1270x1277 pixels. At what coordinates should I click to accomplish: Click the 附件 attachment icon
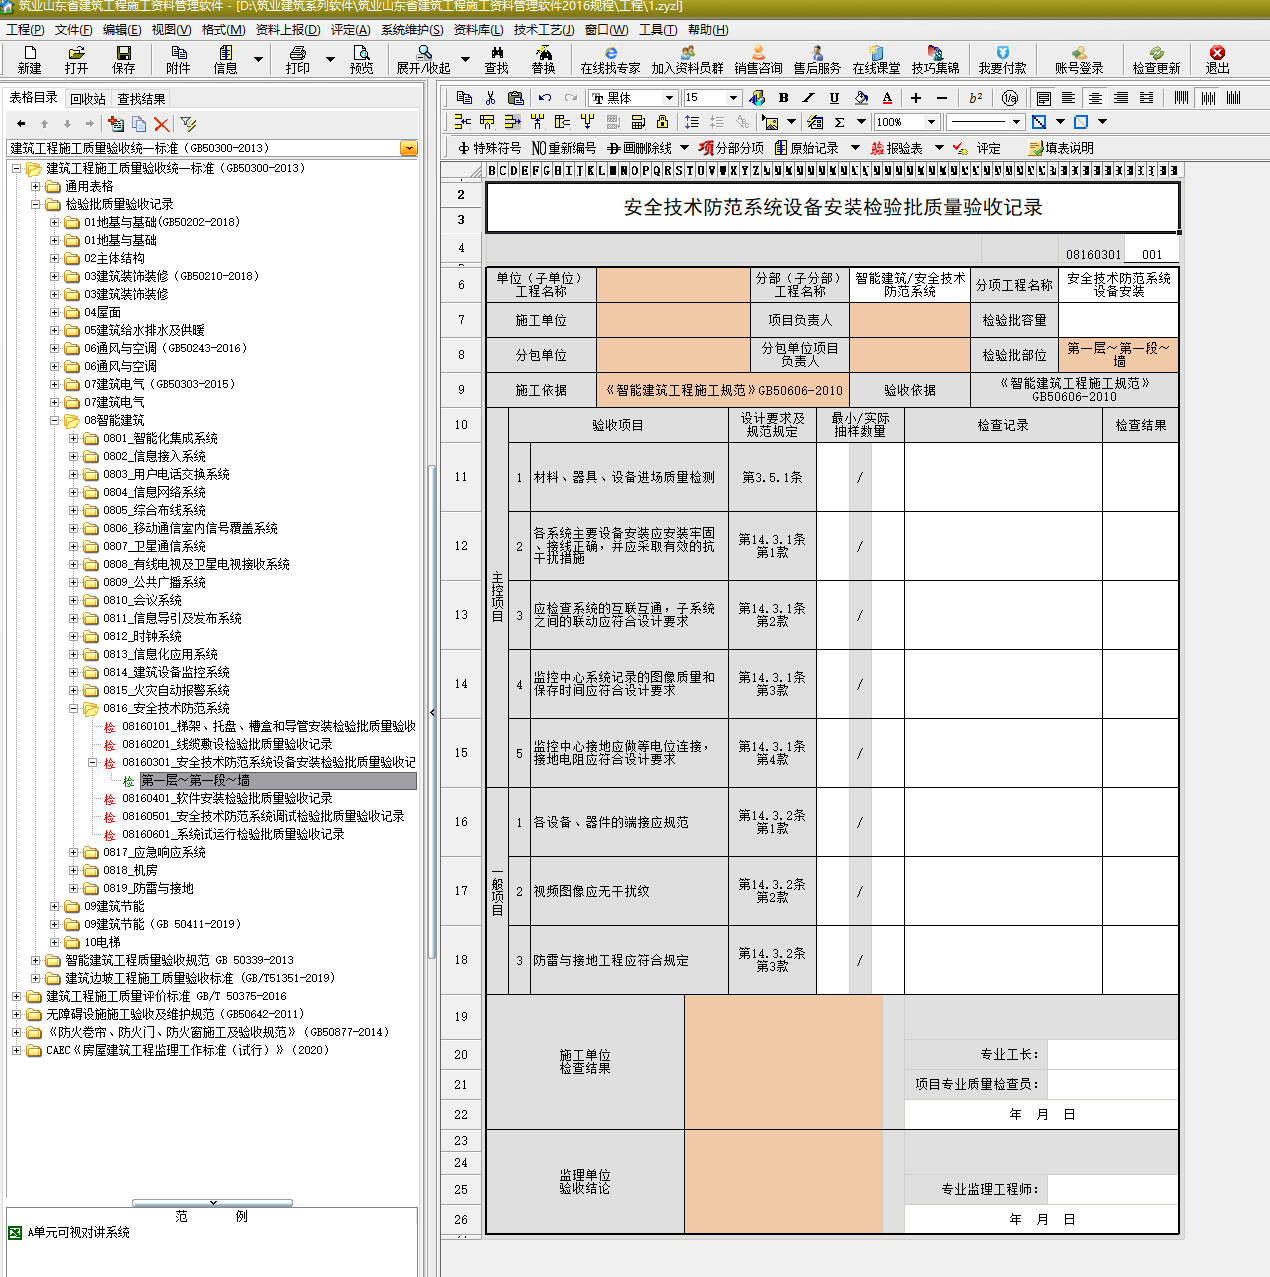[178, 59]
